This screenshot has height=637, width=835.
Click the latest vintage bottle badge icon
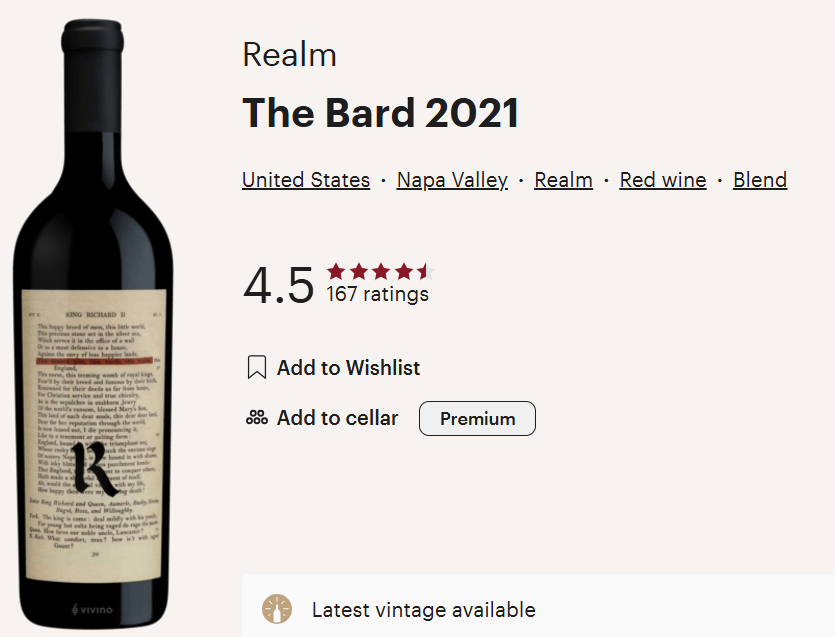point(277,609)
